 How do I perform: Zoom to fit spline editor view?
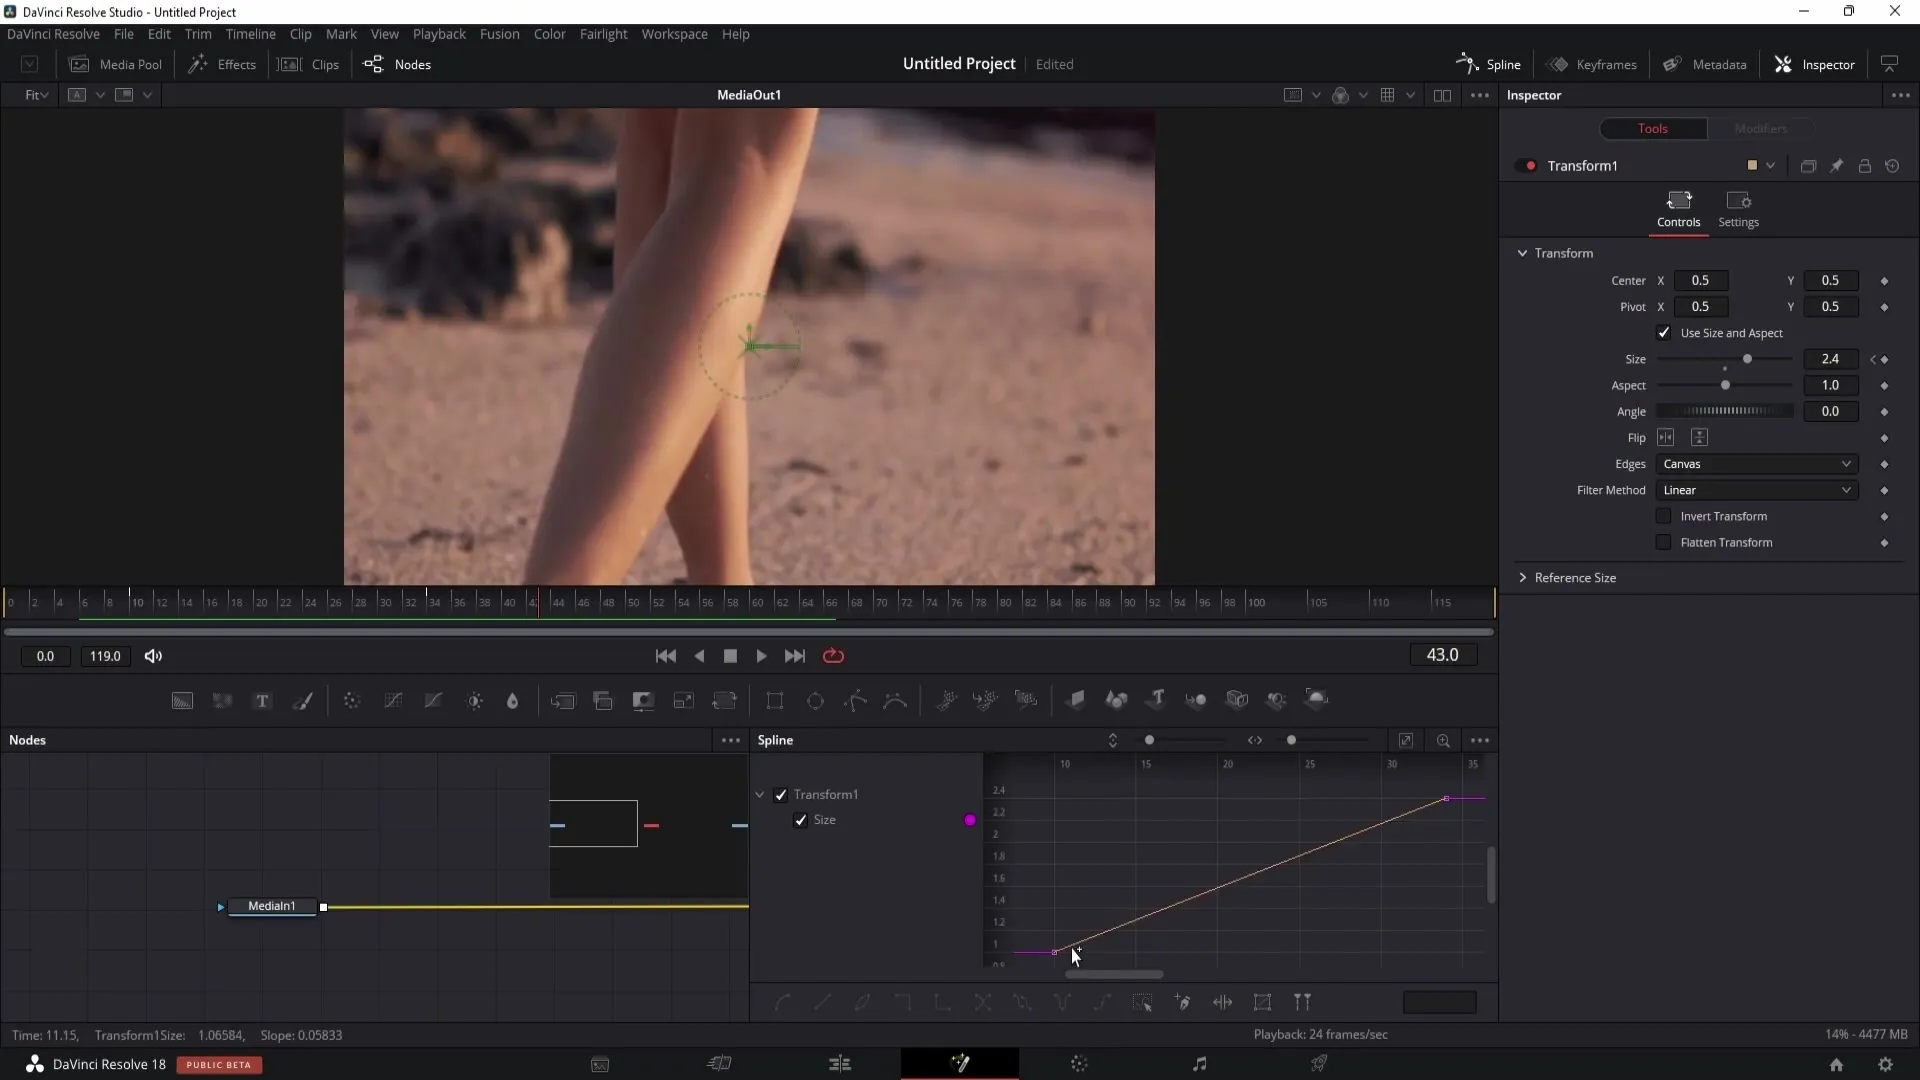click(x=1405, y=740)
